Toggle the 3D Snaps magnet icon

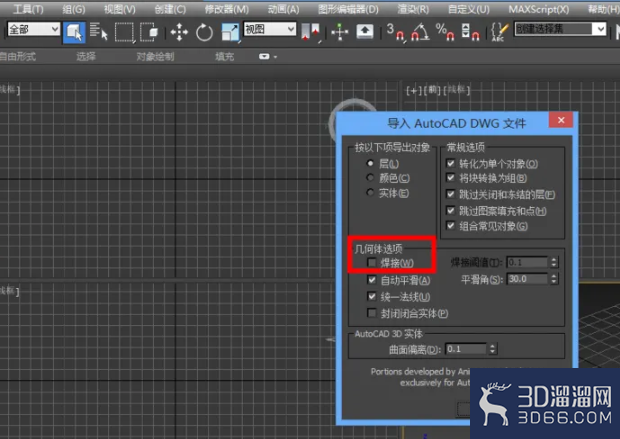395,32
